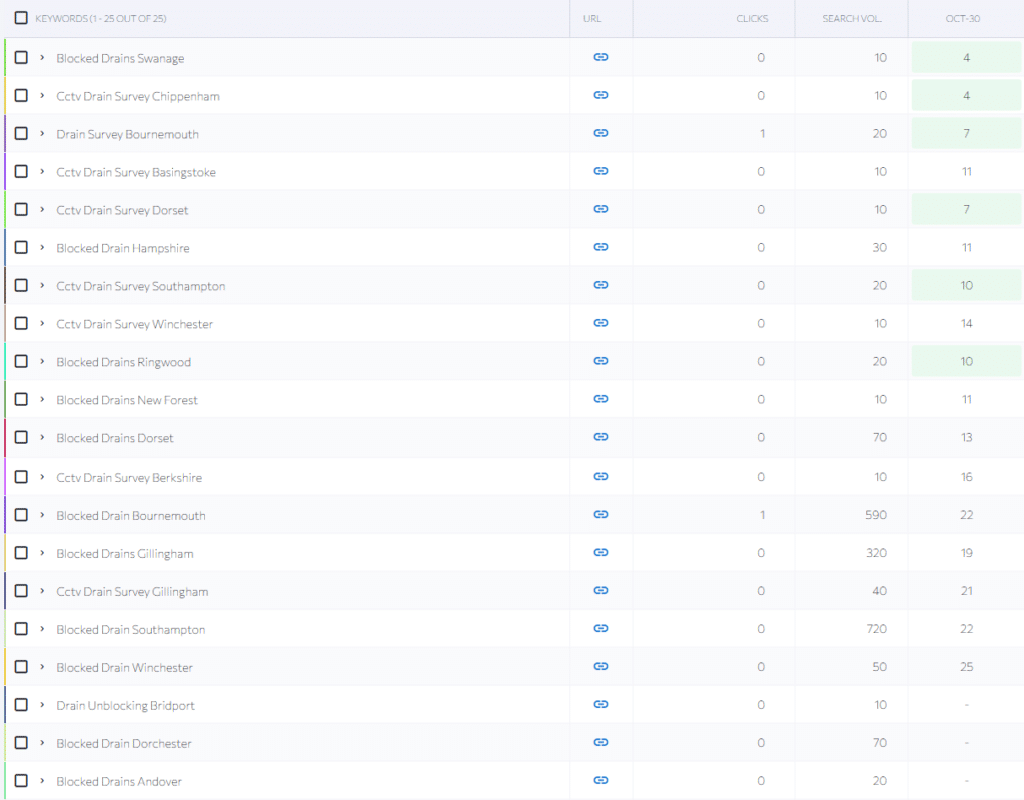This screenshot has width=1024, height=800.
Task: Open the URL link for Blocked Drain Southampton
Action: [600, 629]
